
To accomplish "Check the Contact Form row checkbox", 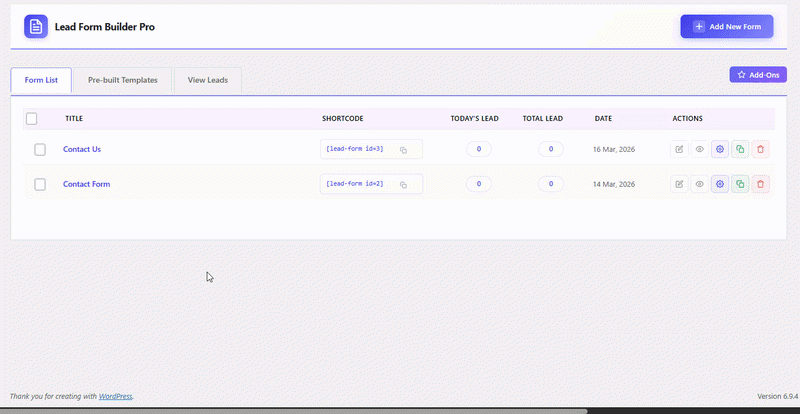I will pos(40,184).
